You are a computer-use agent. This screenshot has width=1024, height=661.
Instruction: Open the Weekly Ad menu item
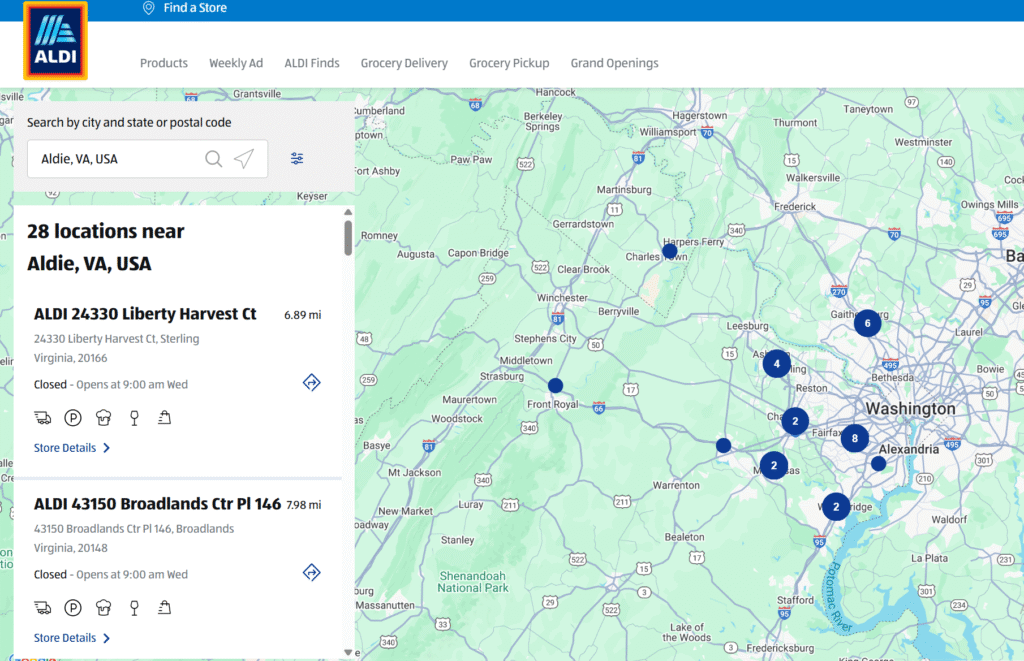tap(236, 63)
